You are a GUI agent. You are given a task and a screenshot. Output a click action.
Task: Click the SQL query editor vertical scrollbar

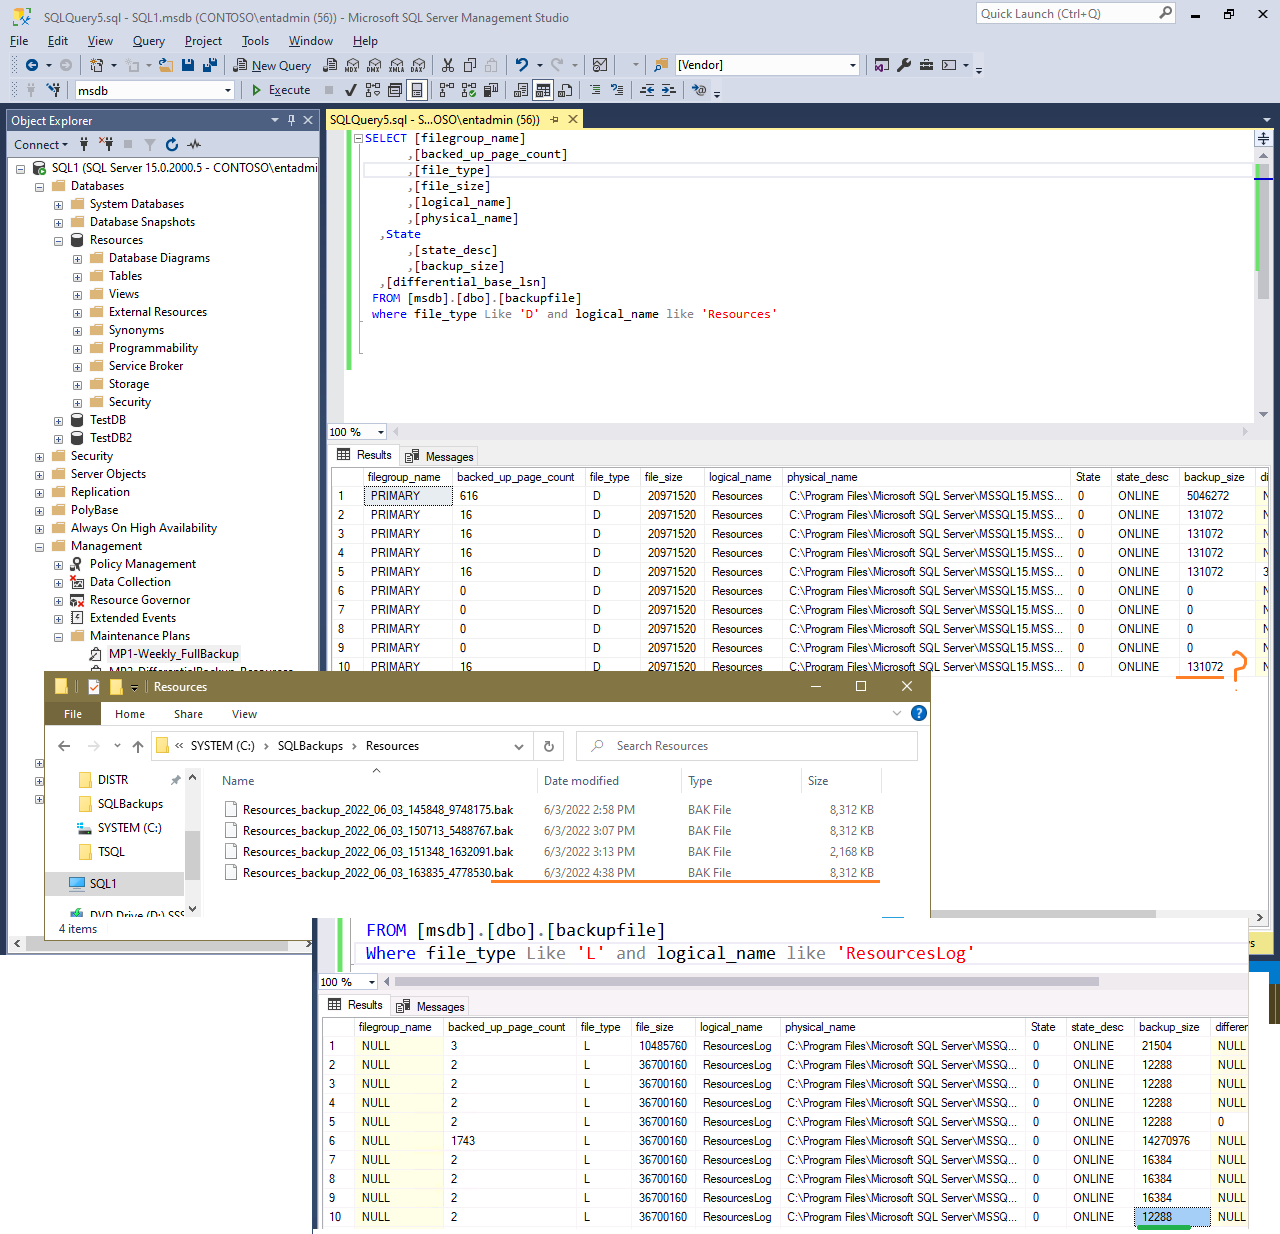tap(1263, 283)
